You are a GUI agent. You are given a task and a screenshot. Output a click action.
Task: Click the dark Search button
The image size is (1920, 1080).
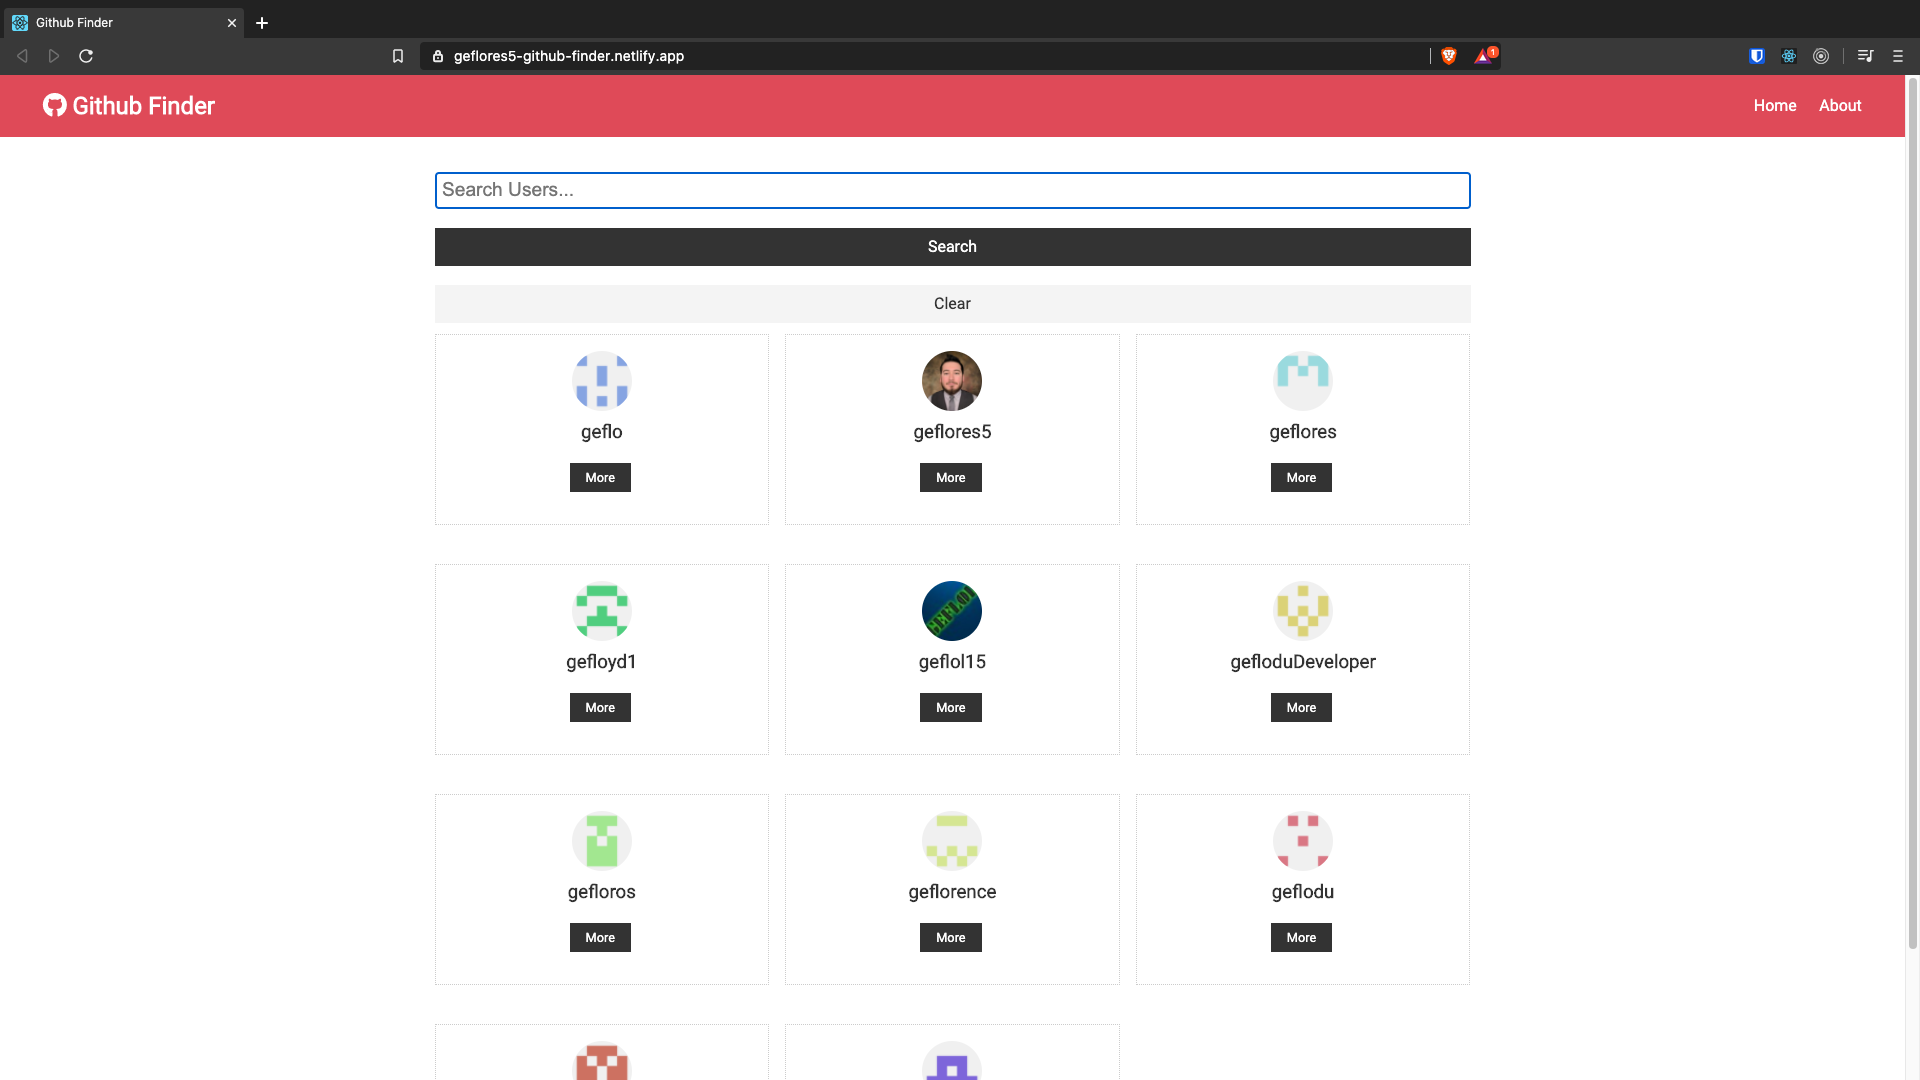952,246
